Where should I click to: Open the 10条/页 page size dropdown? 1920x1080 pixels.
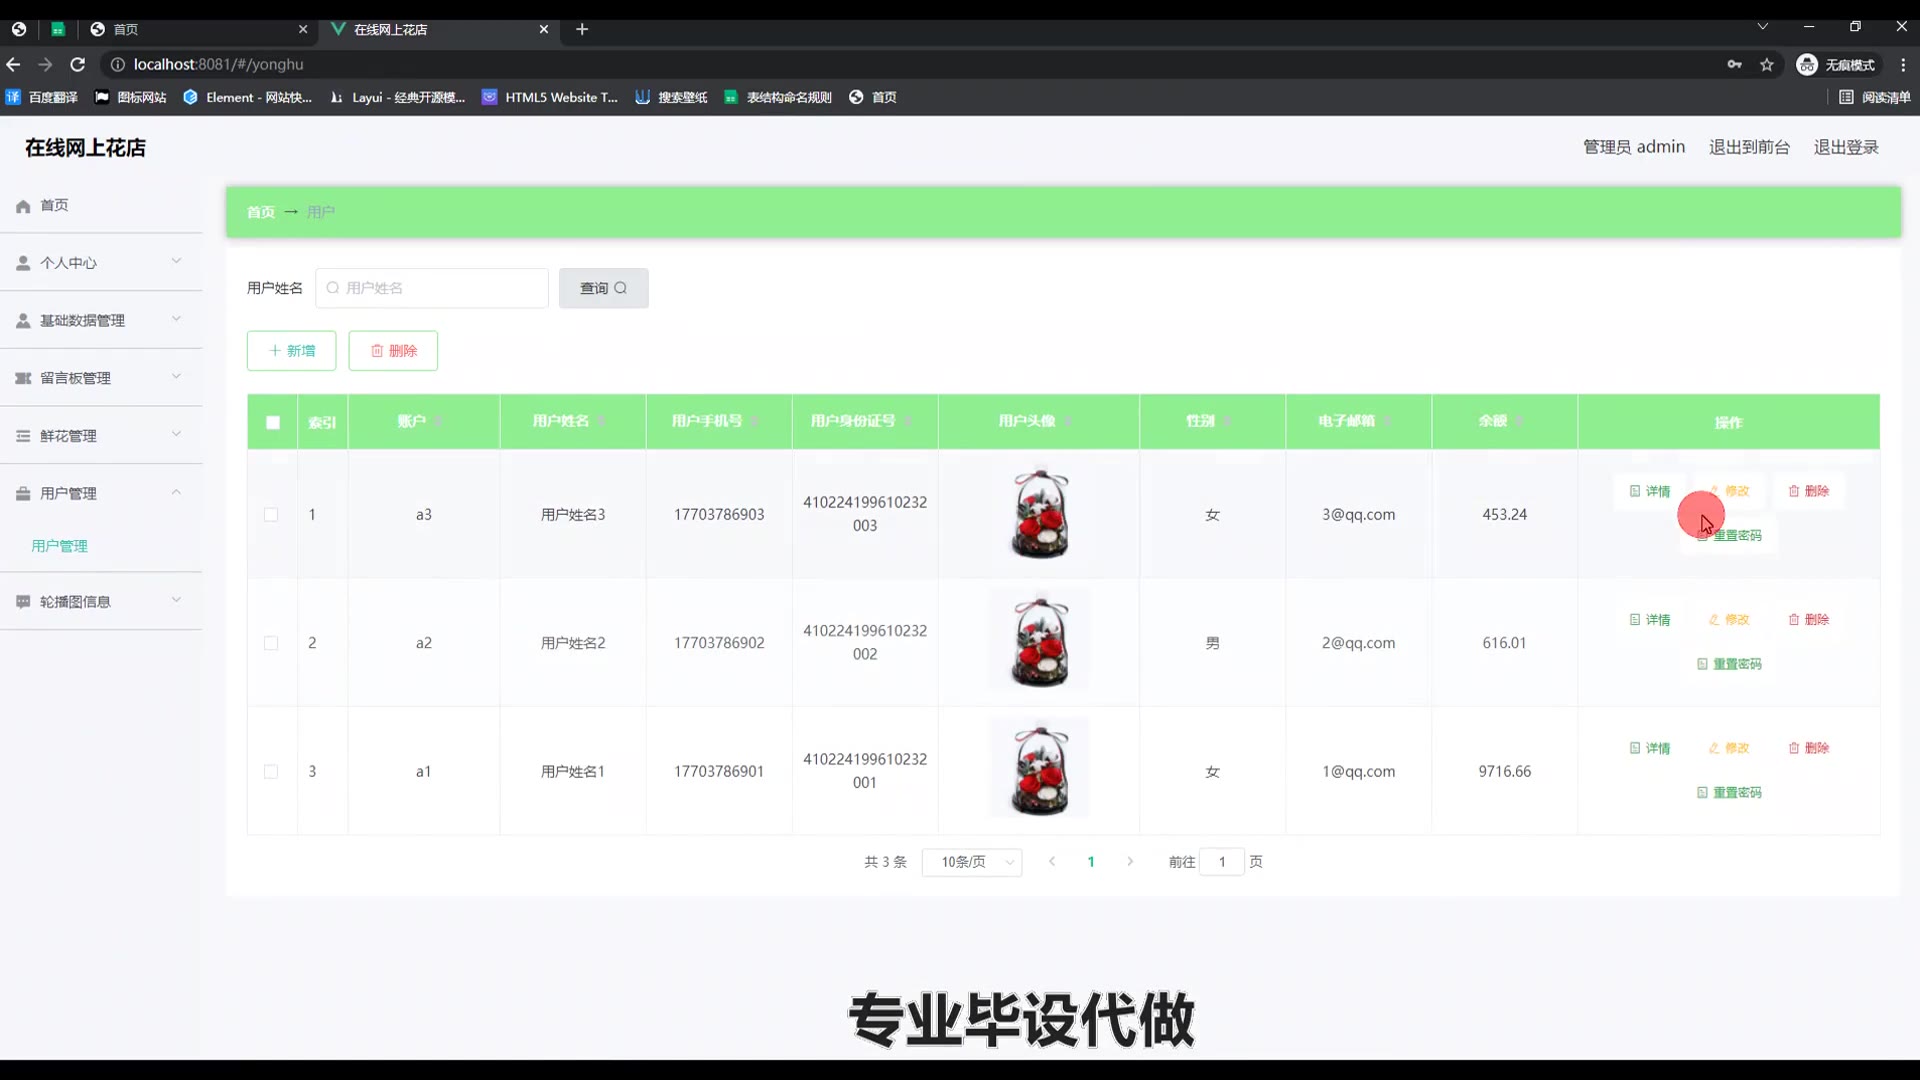[972, 862]
